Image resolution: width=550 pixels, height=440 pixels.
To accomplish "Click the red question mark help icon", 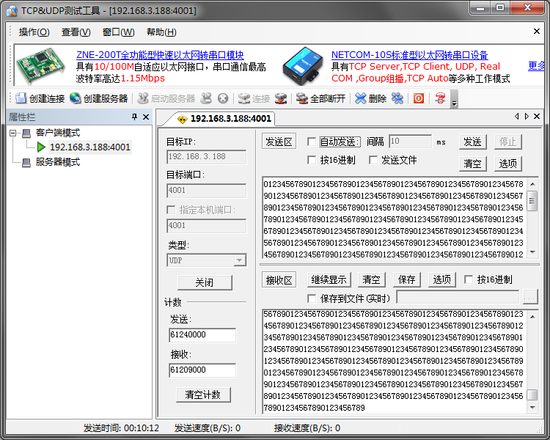I will (440, 98).
